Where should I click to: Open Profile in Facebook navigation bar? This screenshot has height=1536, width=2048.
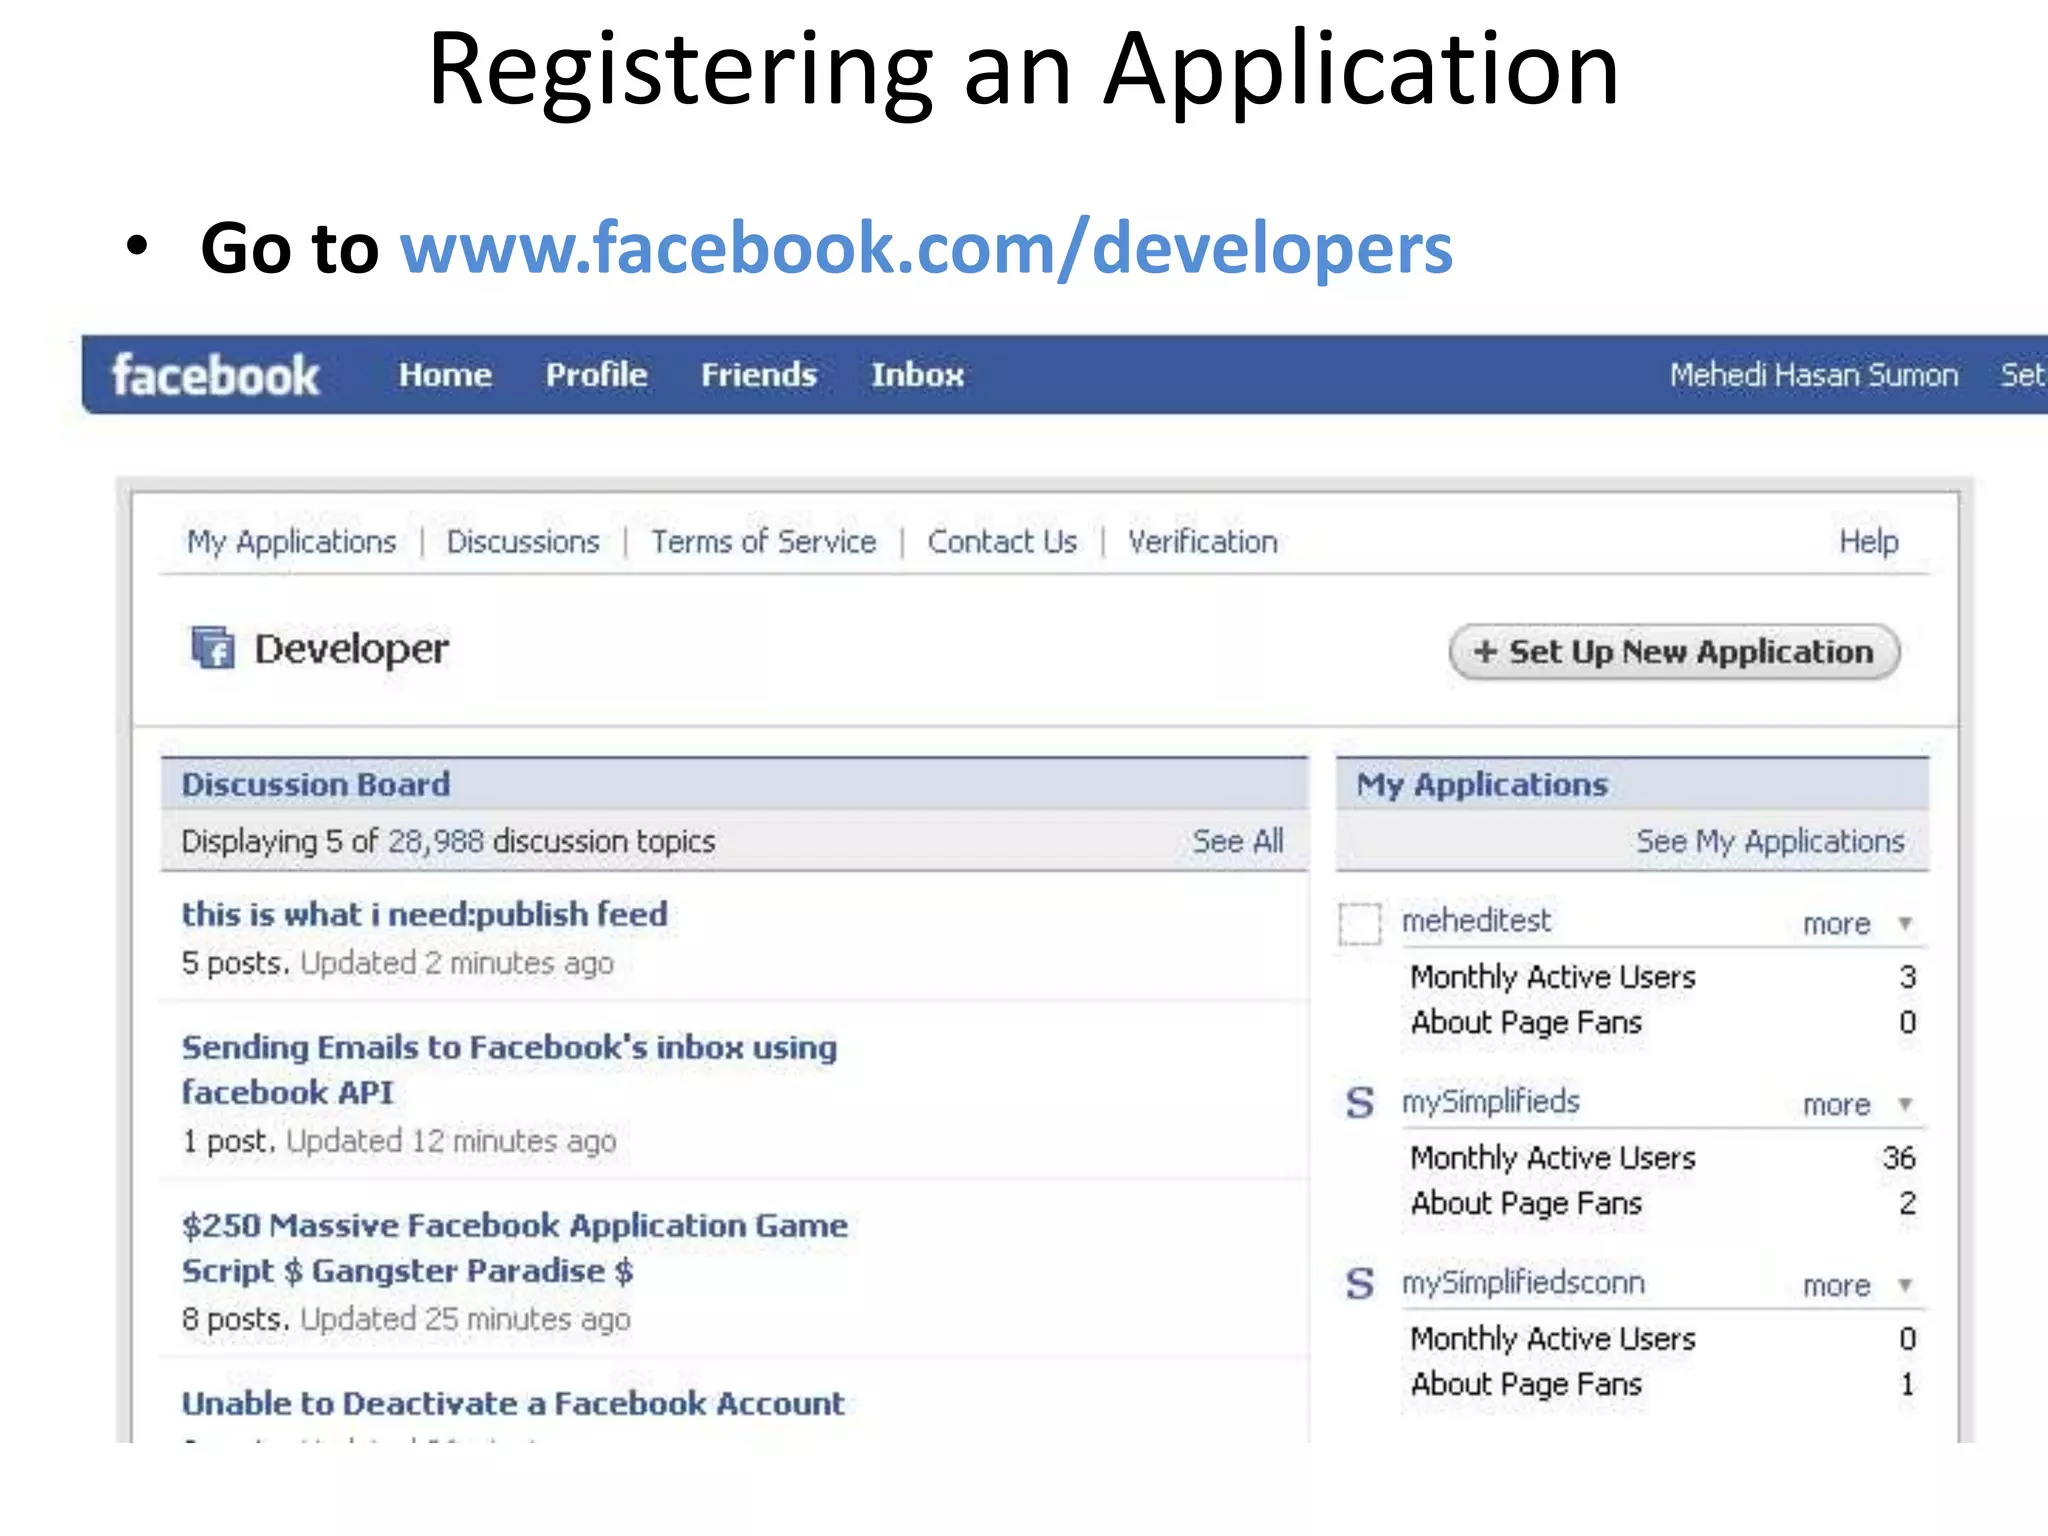[597, 375]
